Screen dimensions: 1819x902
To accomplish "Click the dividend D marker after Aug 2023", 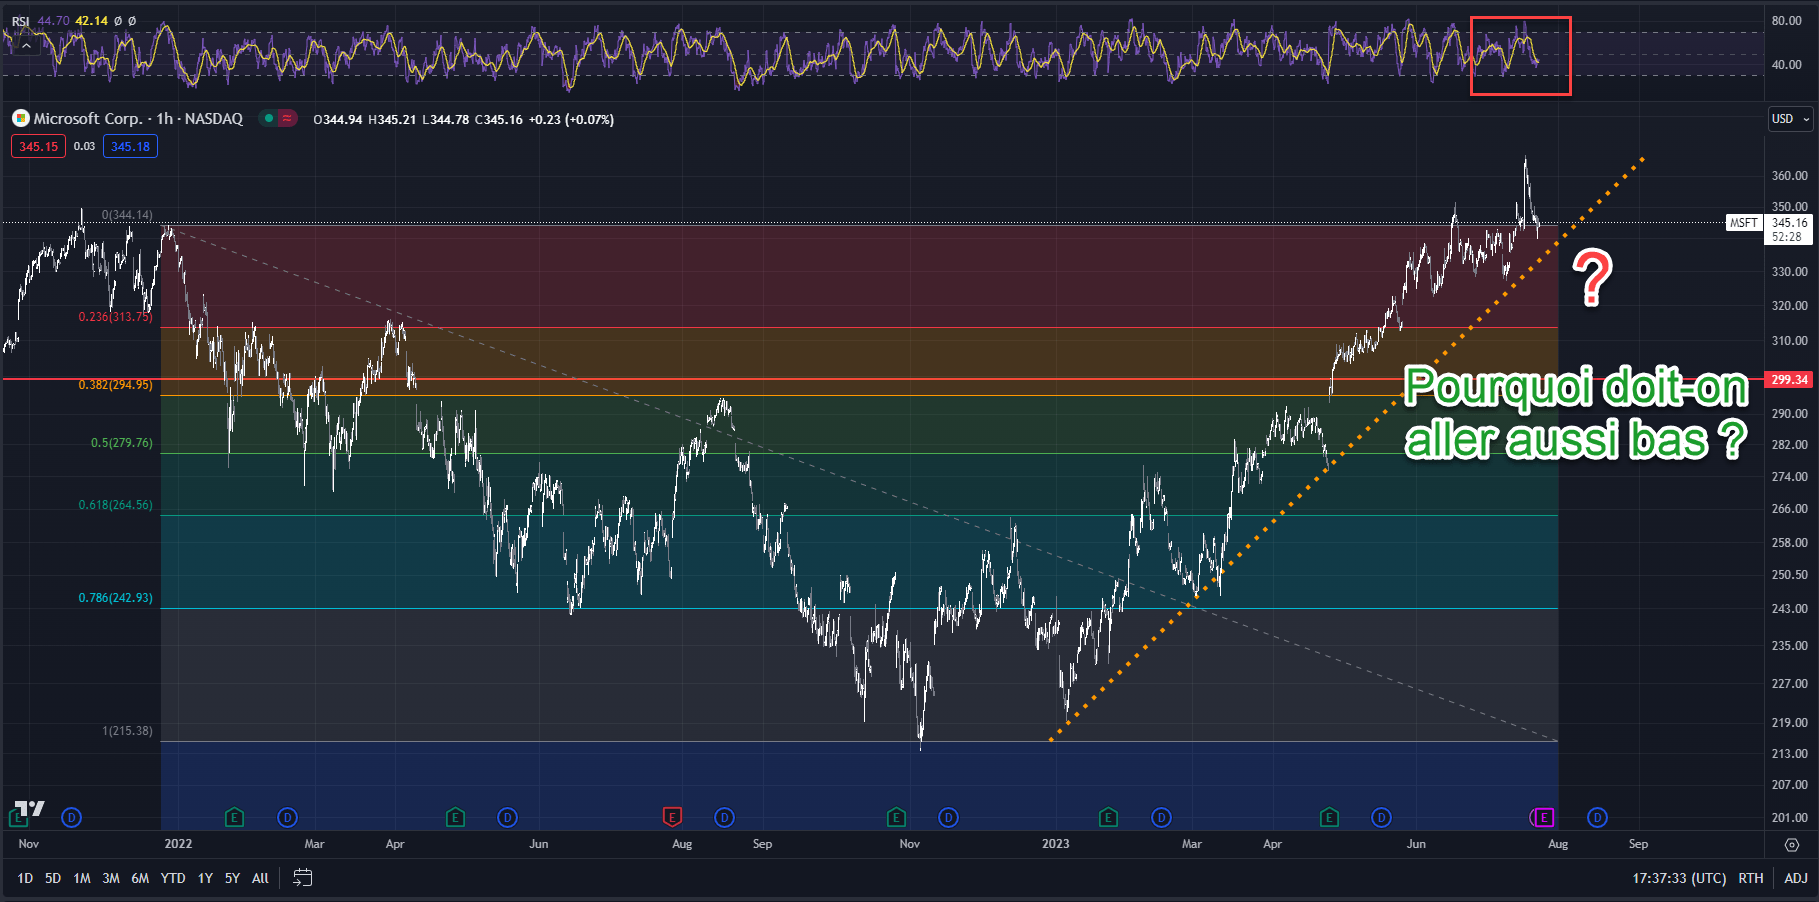I will pyautogui.click(x=1597, y=817).
